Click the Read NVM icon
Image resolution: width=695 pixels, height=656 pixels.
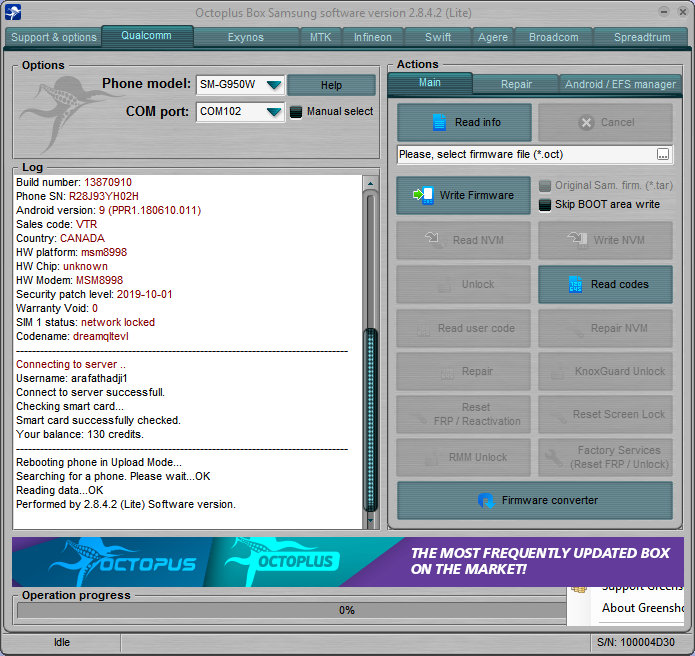pos(434,240)
